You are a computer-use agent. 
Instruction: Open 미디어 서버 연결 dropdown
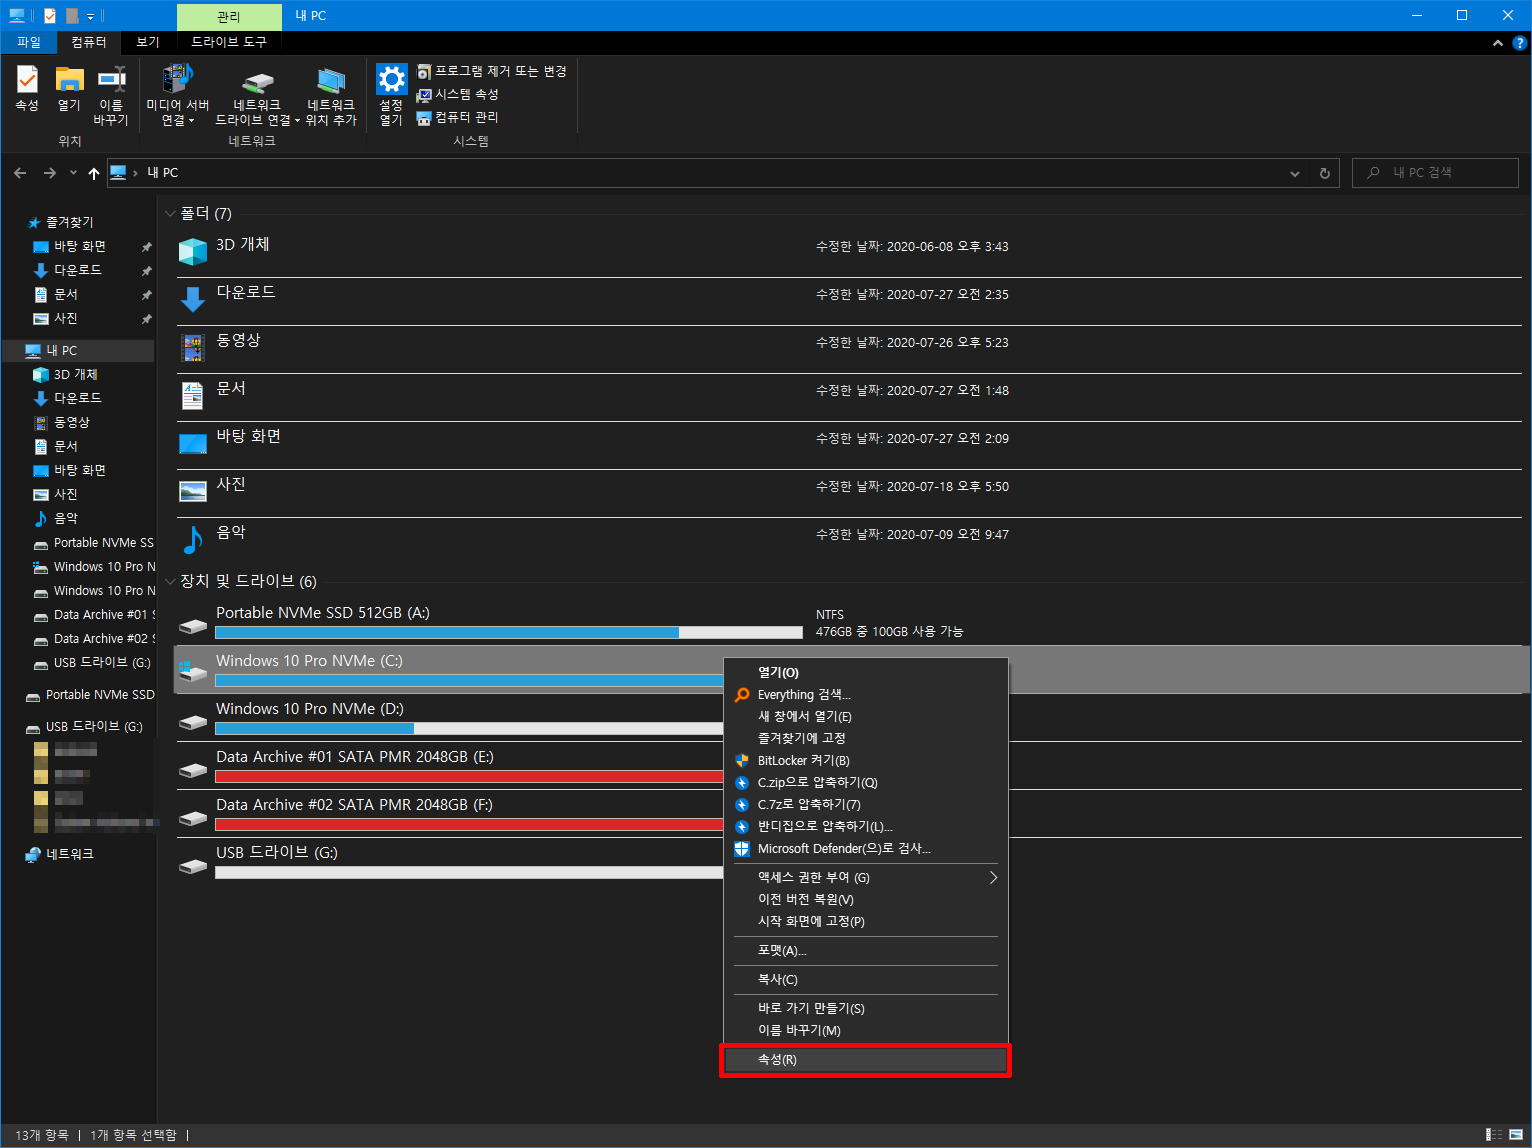click(x=178, y=96)
